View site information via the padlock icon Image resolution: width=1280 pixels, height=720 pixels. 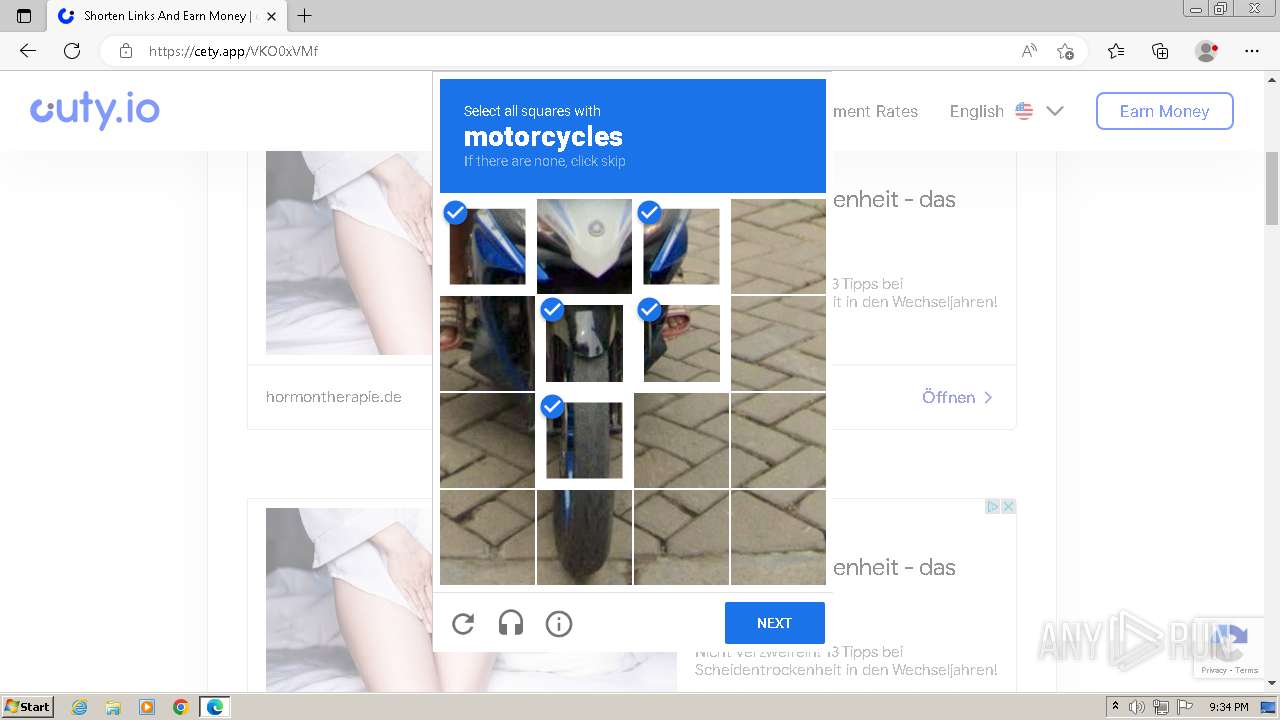tap(125, 51)
